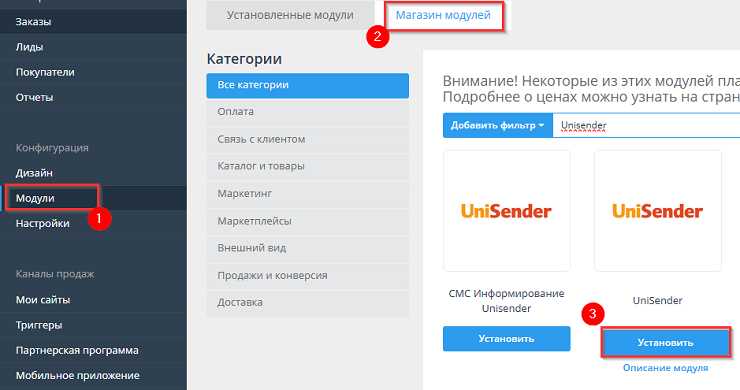
Task: Choose the Маркетинг category
Action: tap(308, 194)
